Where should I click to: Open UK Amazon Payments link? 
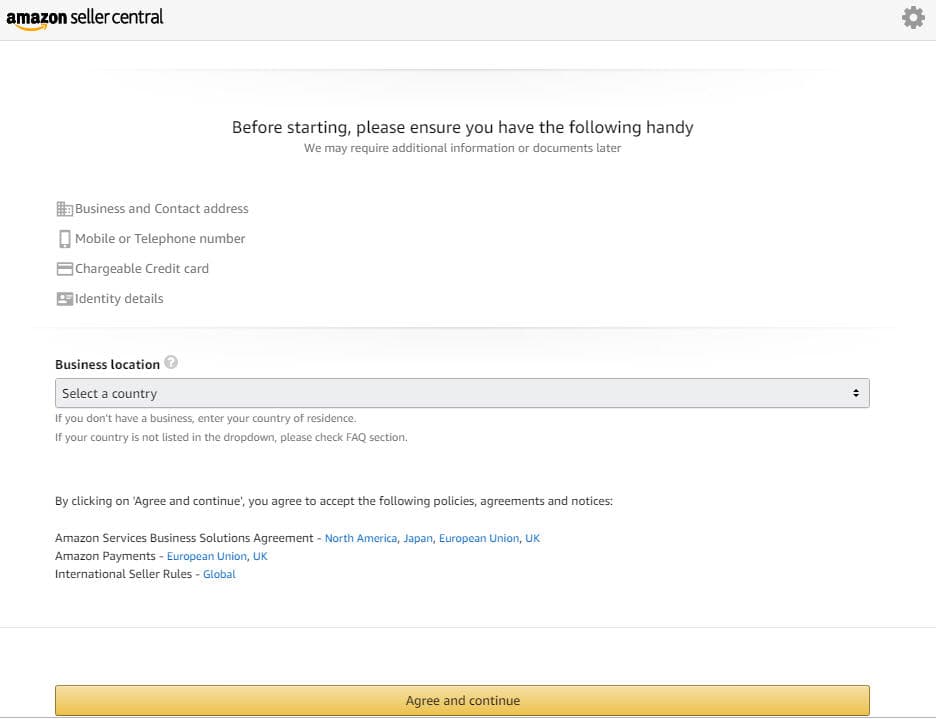click(x=260, y=556)
